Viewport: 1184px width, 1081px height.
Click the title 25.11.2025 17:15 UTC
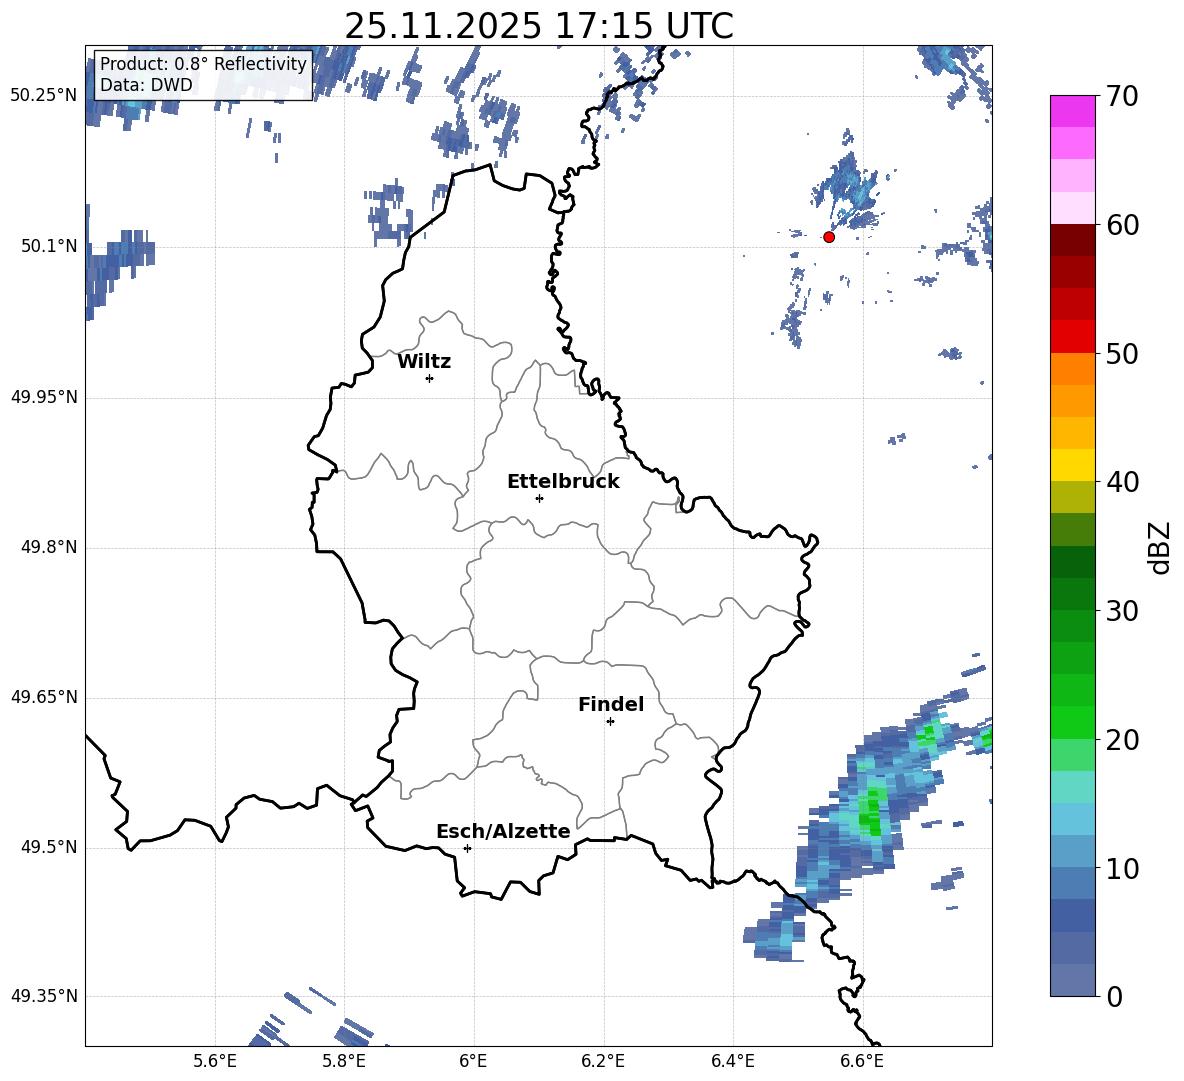point(539,26)
